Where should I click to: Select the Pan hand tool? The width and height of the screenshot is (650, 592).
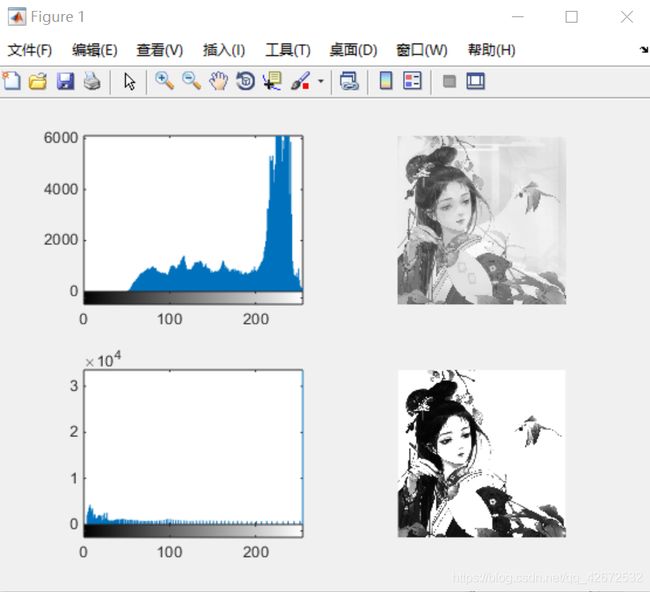218,81
